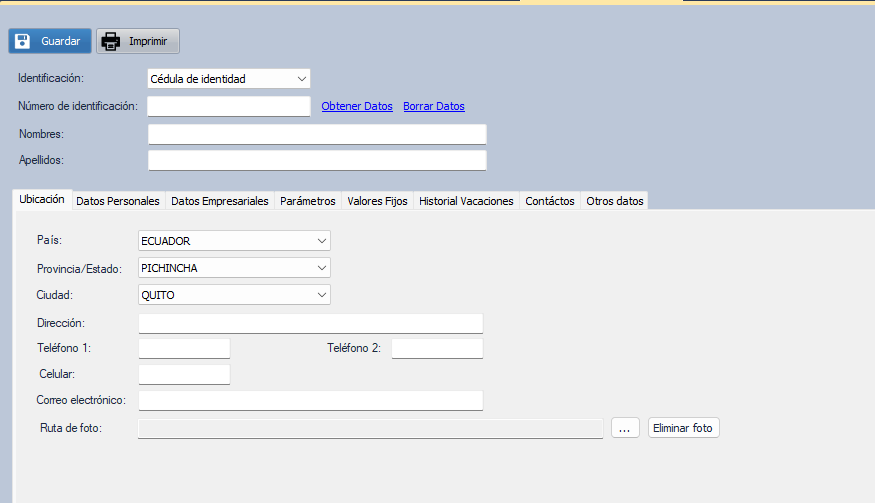Expand the País dropdown
Viewport: 875px width, 503px height.
(x=234, y=241)
